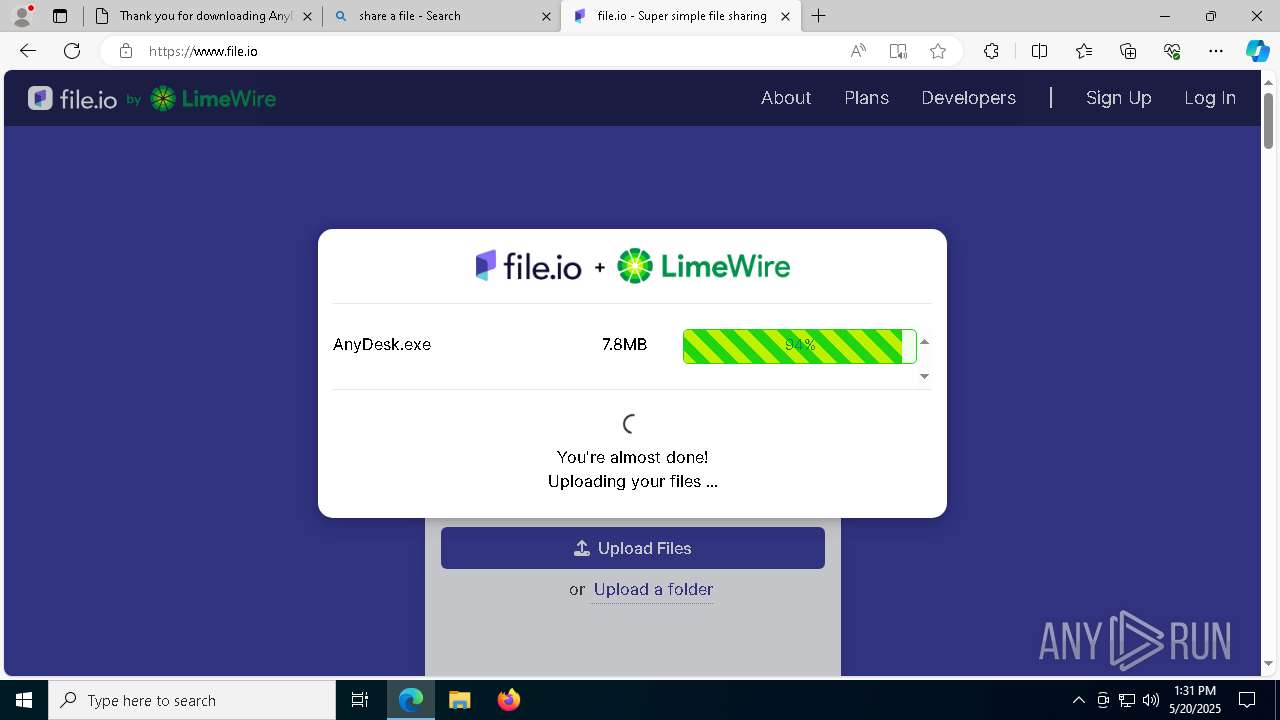This screenshot has height=720, width=1280.
Task: Open the Developers page
Action: [x=969, y=98]
